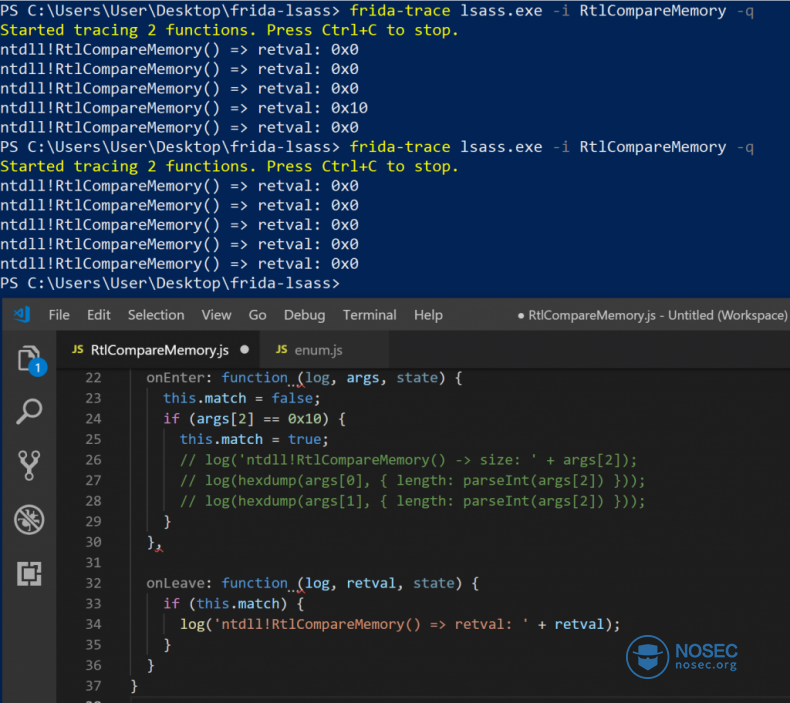Click the VS Code logo icon
The height and width of the screenshot is (703, 790).
click(x=22, y=315)
